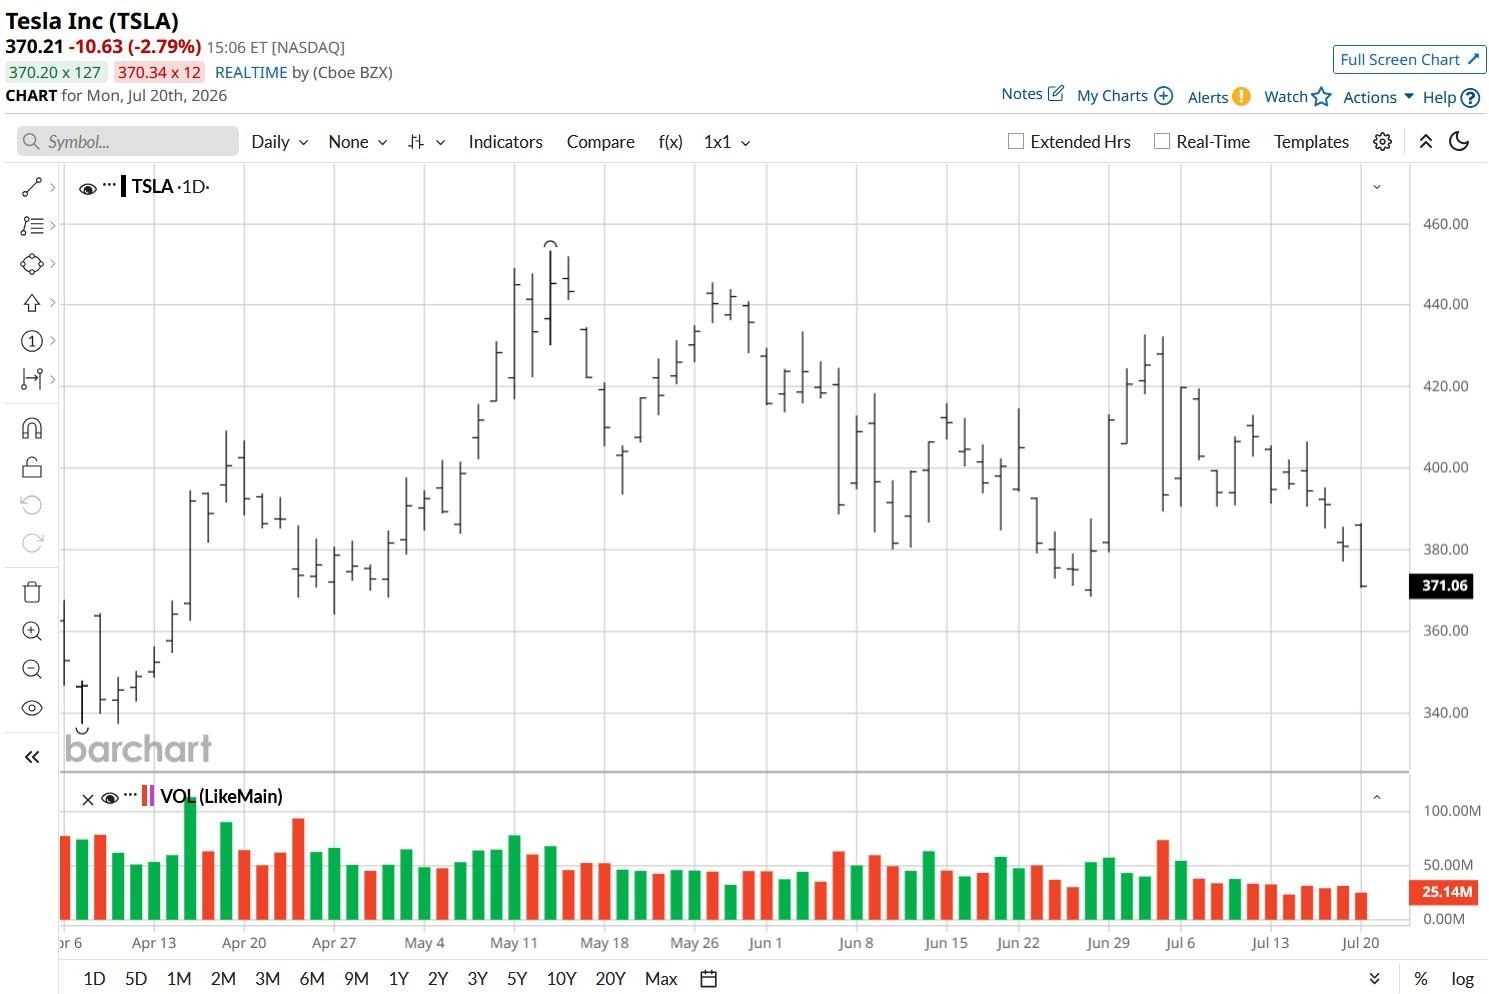Select the 5Y range
Image resolution: width=1489 pixels, height=994 pixels.
[x=516, y=979]
